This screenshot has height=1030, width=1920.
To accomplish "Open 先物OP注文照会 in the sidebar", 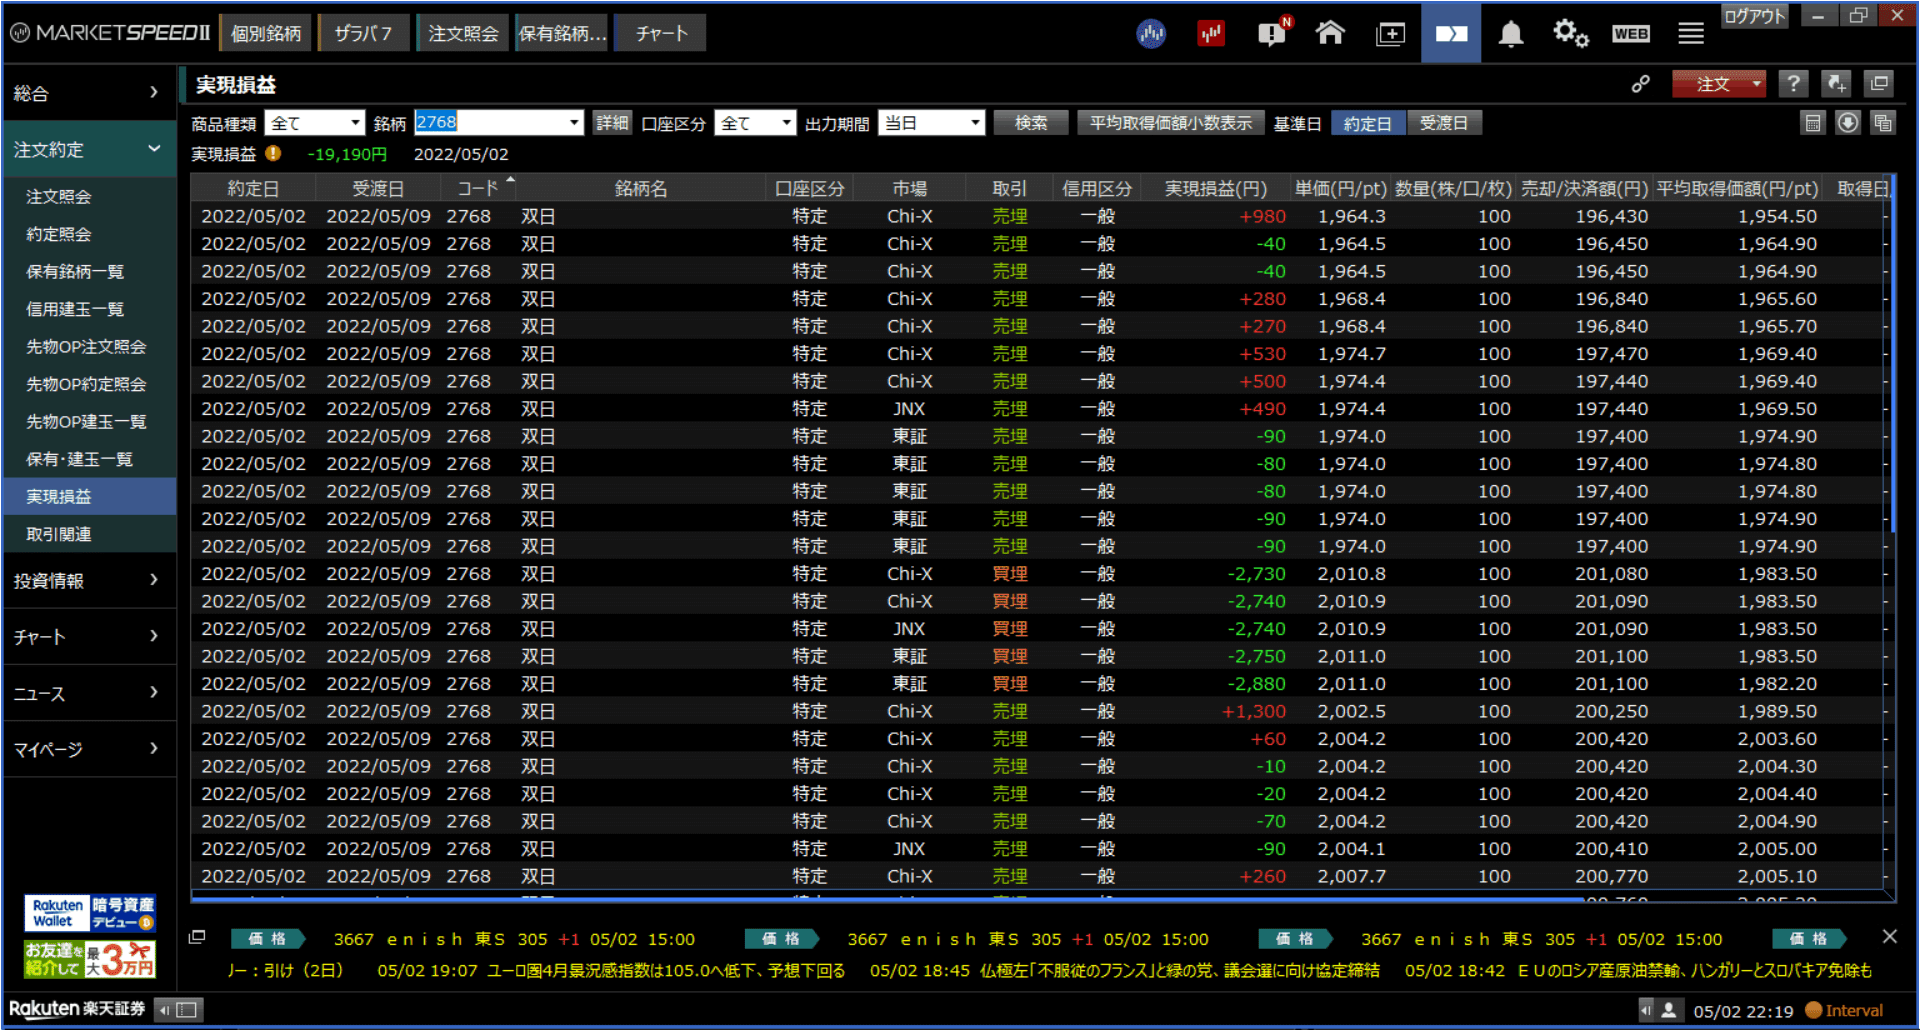I will [89, 347].
